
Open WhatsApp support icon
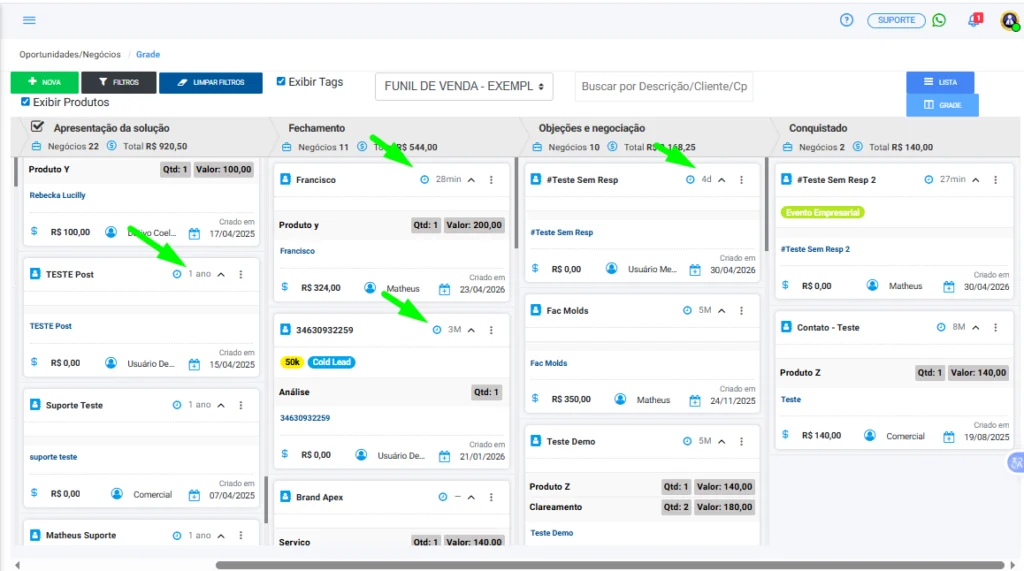coord(939,20)
